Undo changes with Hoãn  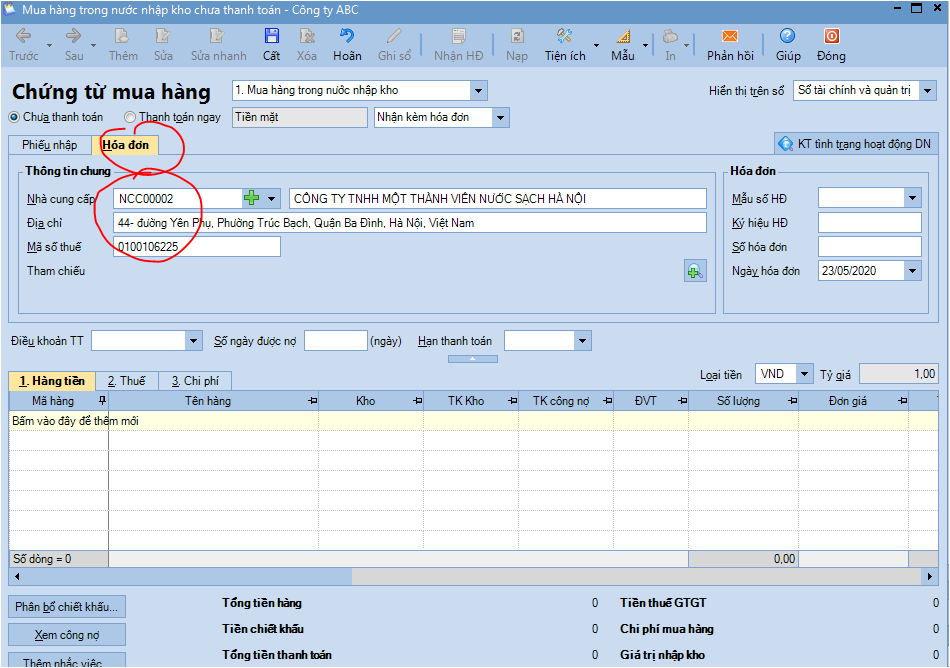(347, 45)
